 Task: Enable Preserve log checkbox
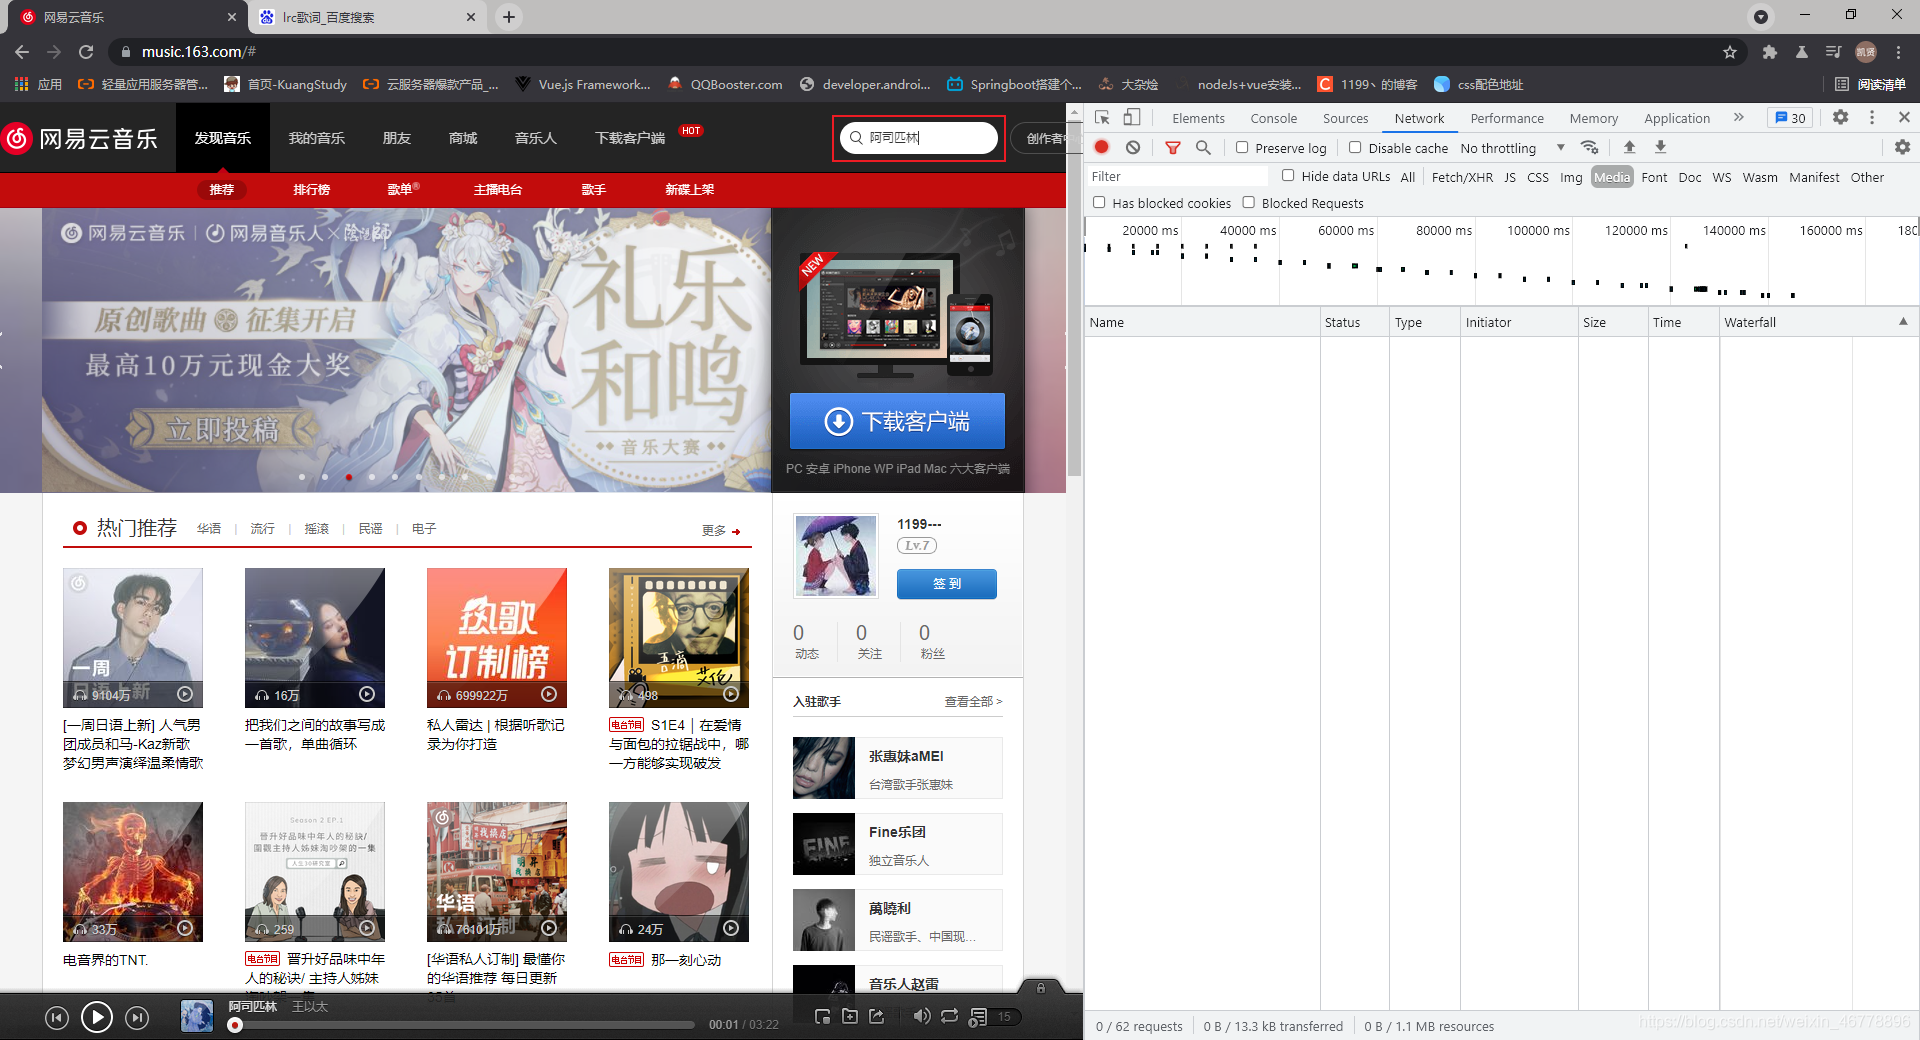coord(1242,147)
